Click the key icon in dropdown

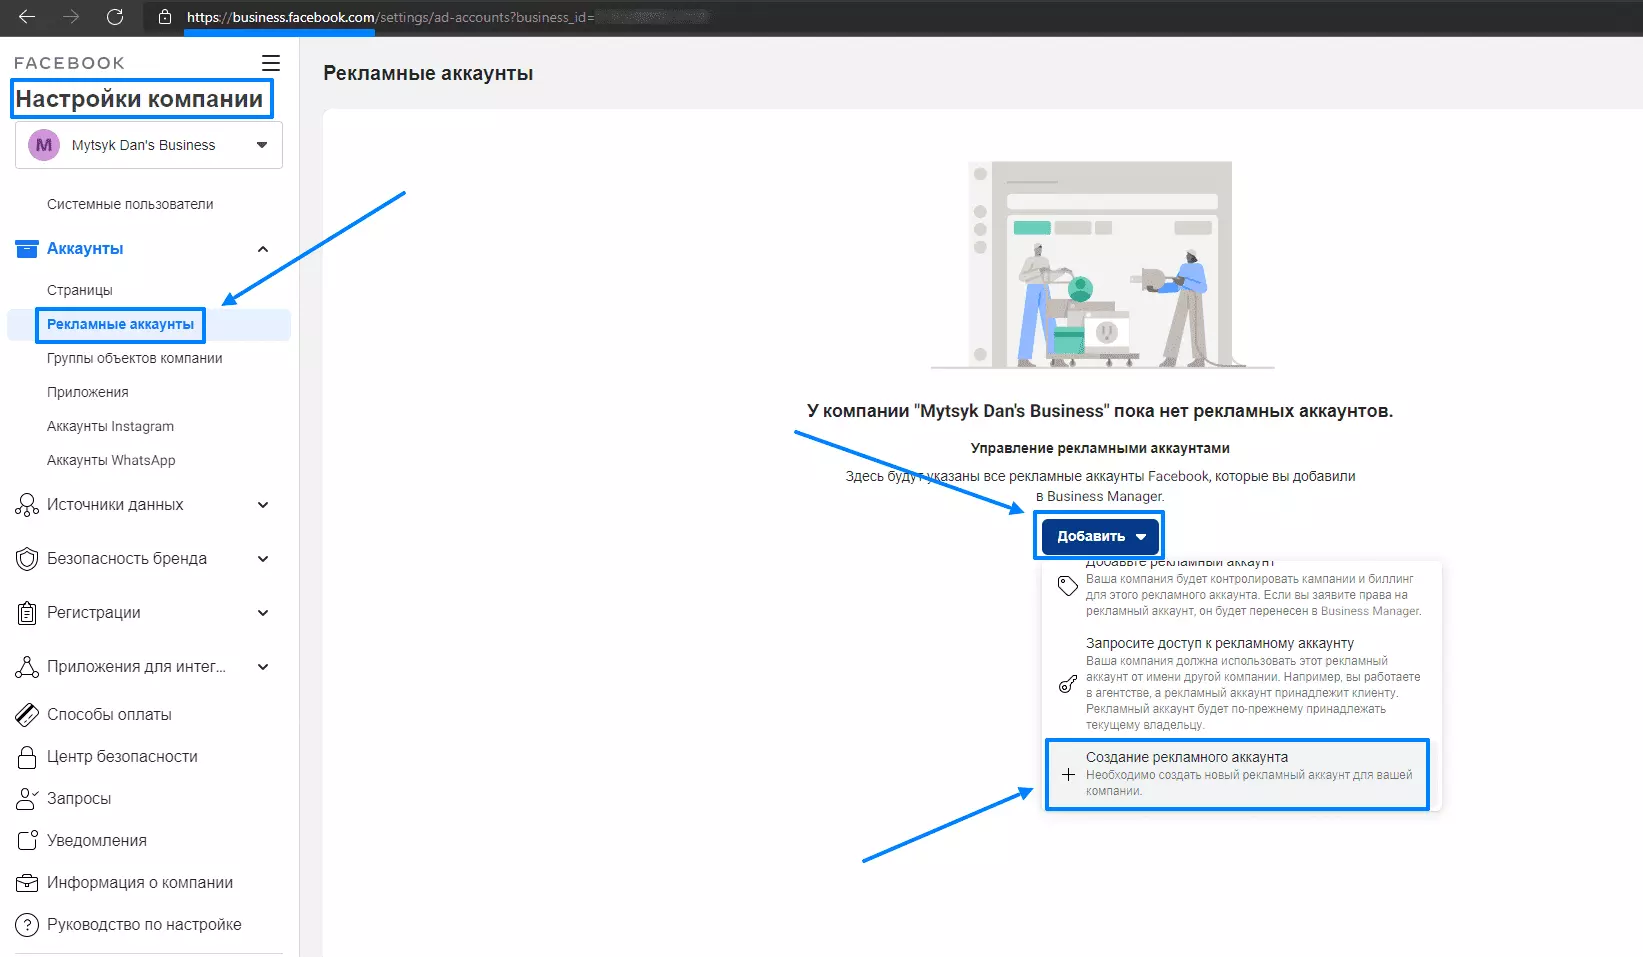tap(1068, 684)
